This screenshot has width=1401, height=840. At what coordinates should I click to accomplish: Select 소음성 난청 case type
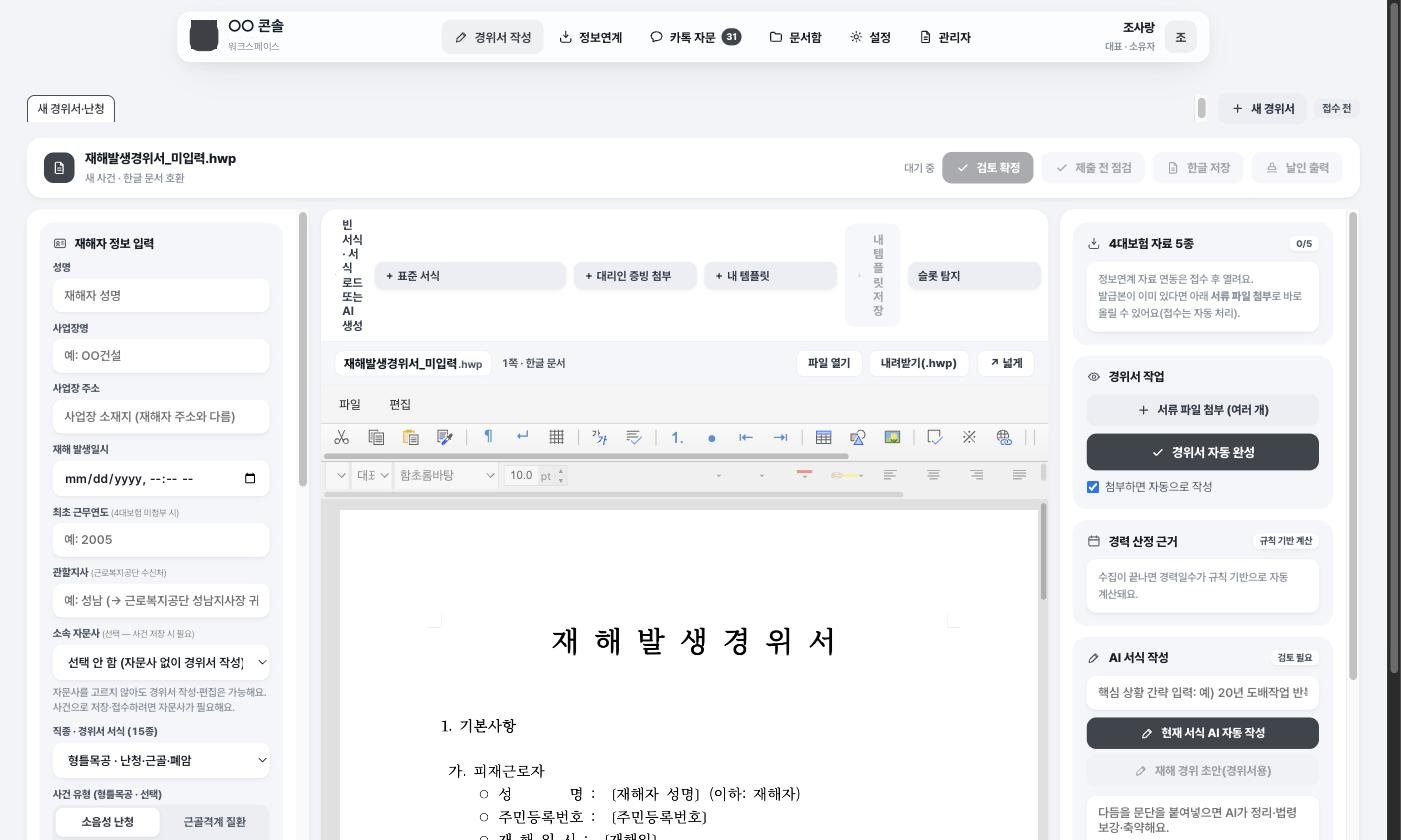(107, 822)
